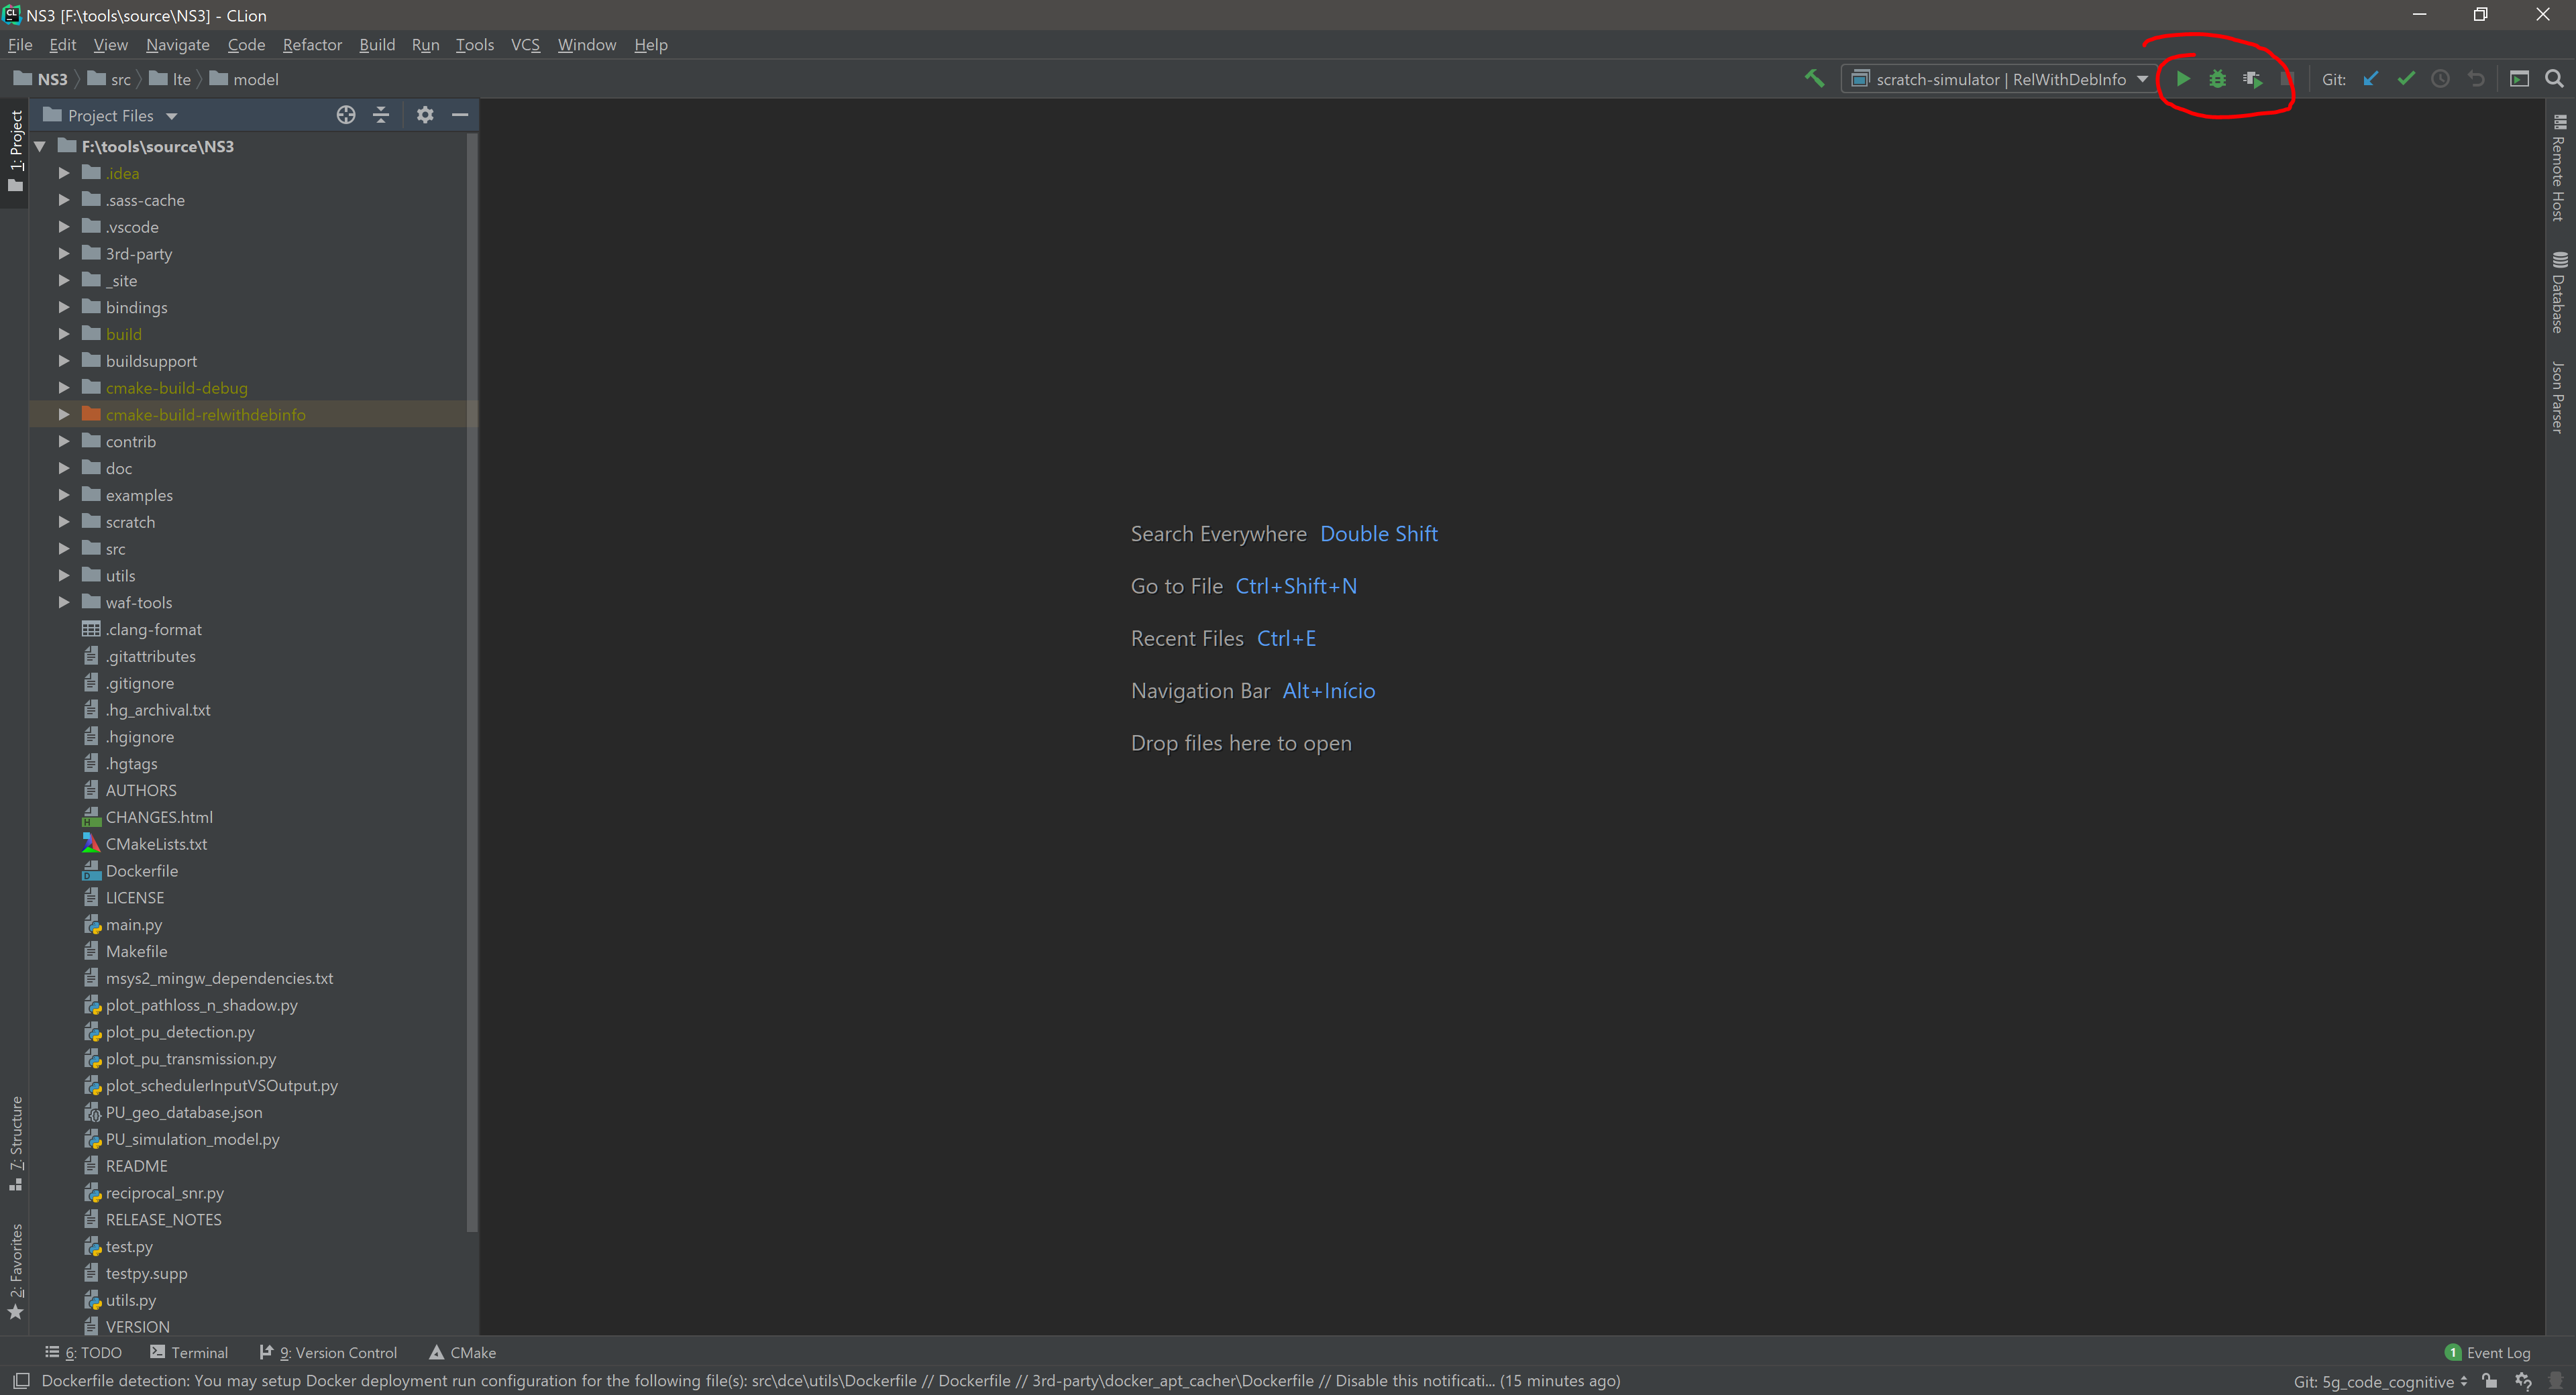Viewport: 2576px width, 1395px height.
Task: Open the Event Log
Action: pos(2496,1352)
